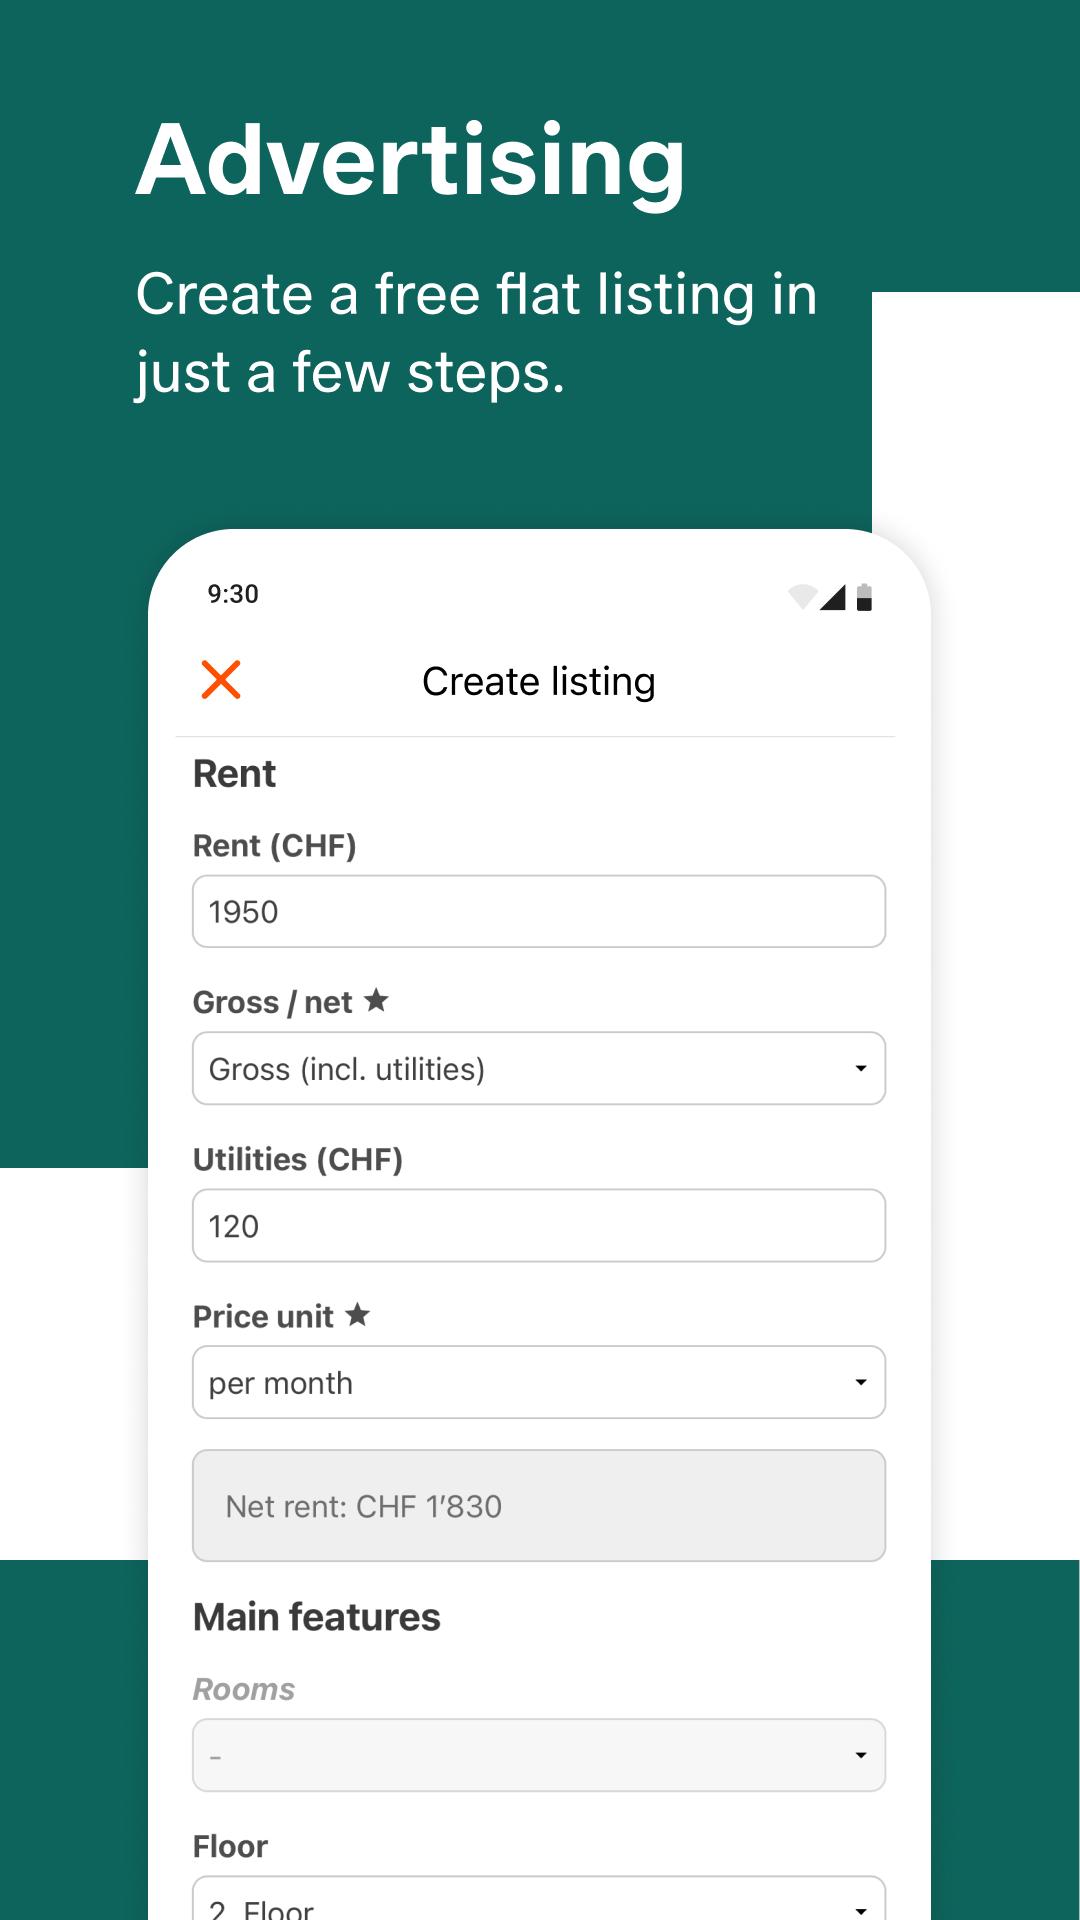Focus the Utilities (CHF) field showing 120
The height and width of the screenshot is (1920, 1080).
[x=539, y=1225]
